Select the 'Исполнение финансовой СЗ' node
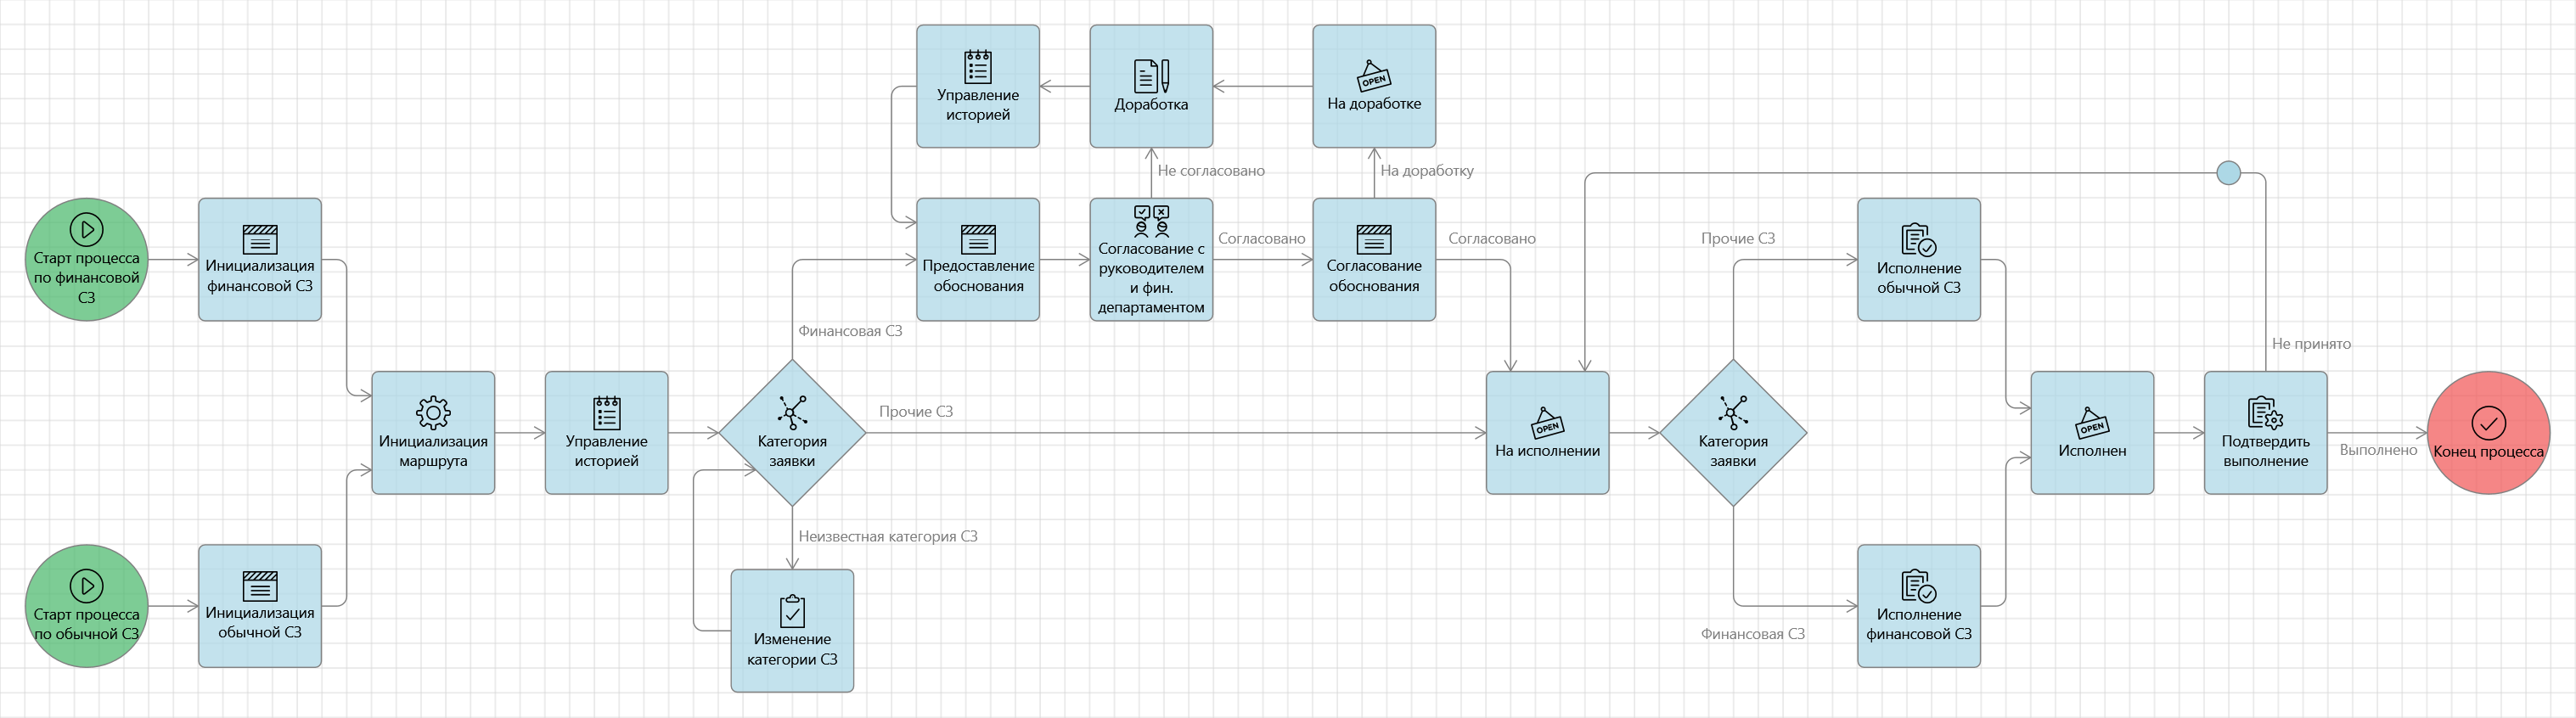This screenshot has height=718, width=2576. [x=1918, y=606]
